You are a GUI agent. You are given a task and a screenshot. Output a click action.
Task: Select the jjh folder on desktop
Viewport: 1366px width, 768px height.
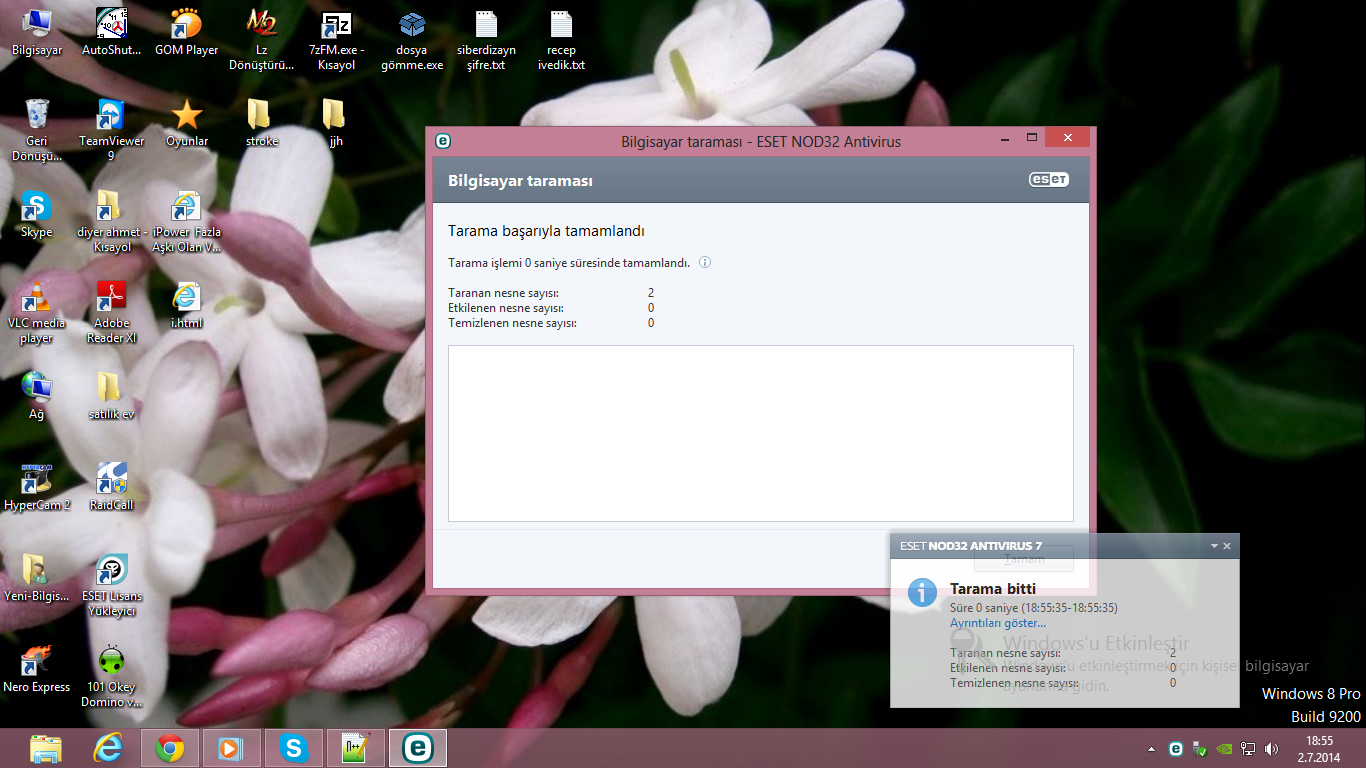click(336, 123)
